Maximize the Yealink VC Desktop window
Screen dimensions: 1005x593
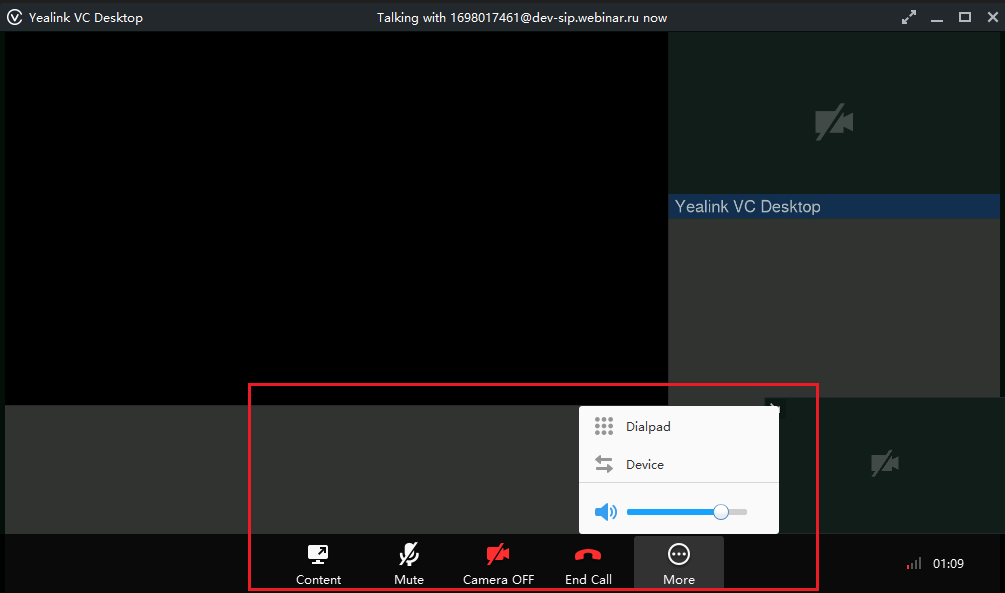(x=965, y=17)
